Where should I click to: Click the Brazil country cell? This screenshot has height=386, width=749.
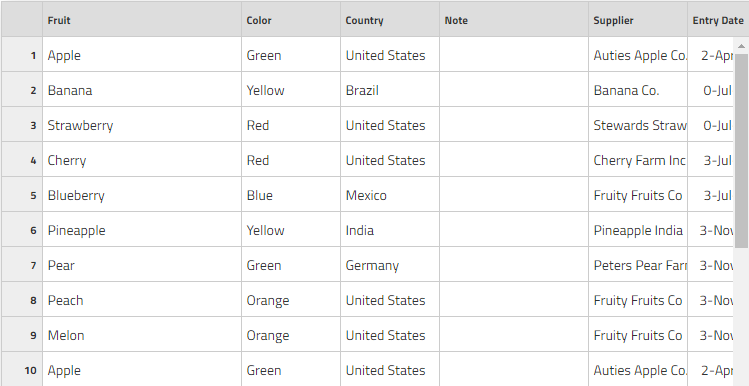coord(390,89)
